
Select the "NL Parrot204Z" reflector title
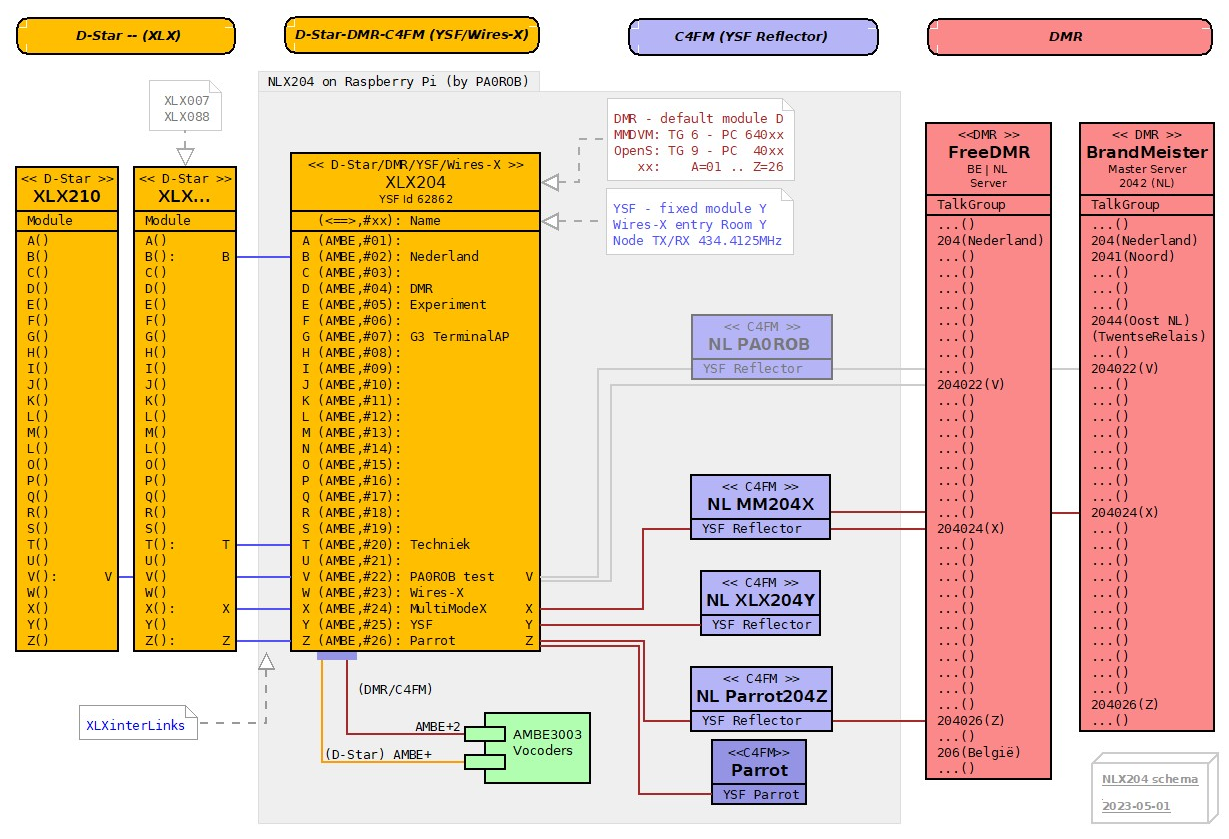761,697
